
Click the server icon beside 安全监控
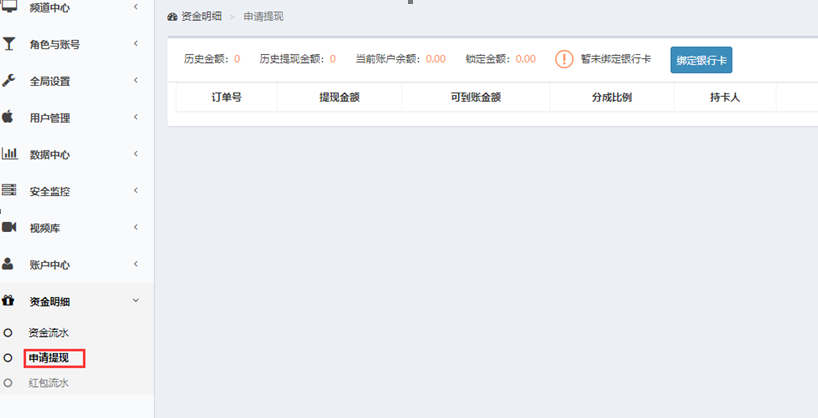tap(9, 190)
